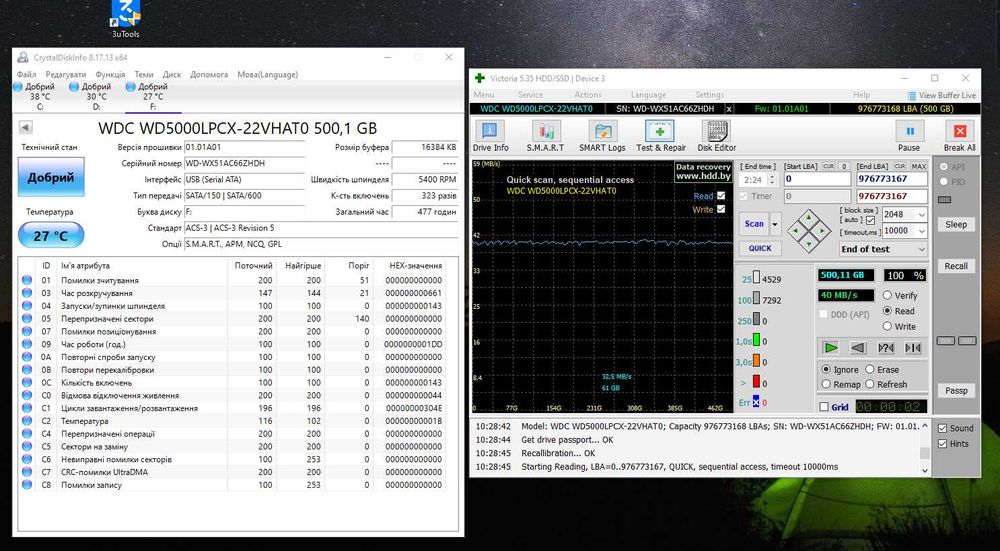Image resolution: width=1000 pixels, height=551 pixels.
Task: Click View Buffer Live icon
Action: tap(912, 95)
